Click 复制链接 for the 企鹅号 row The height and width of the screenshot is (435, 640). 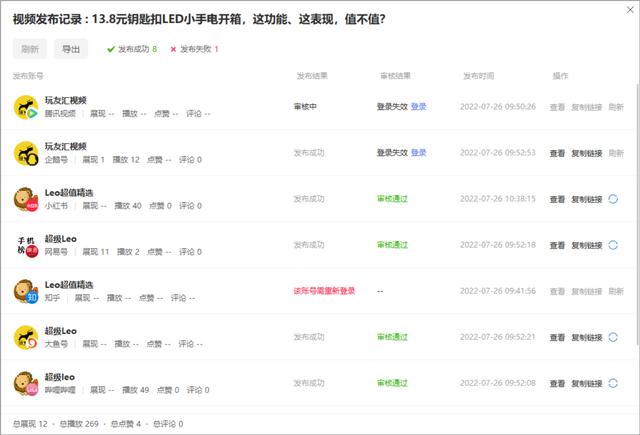click(x=587, y=153)
